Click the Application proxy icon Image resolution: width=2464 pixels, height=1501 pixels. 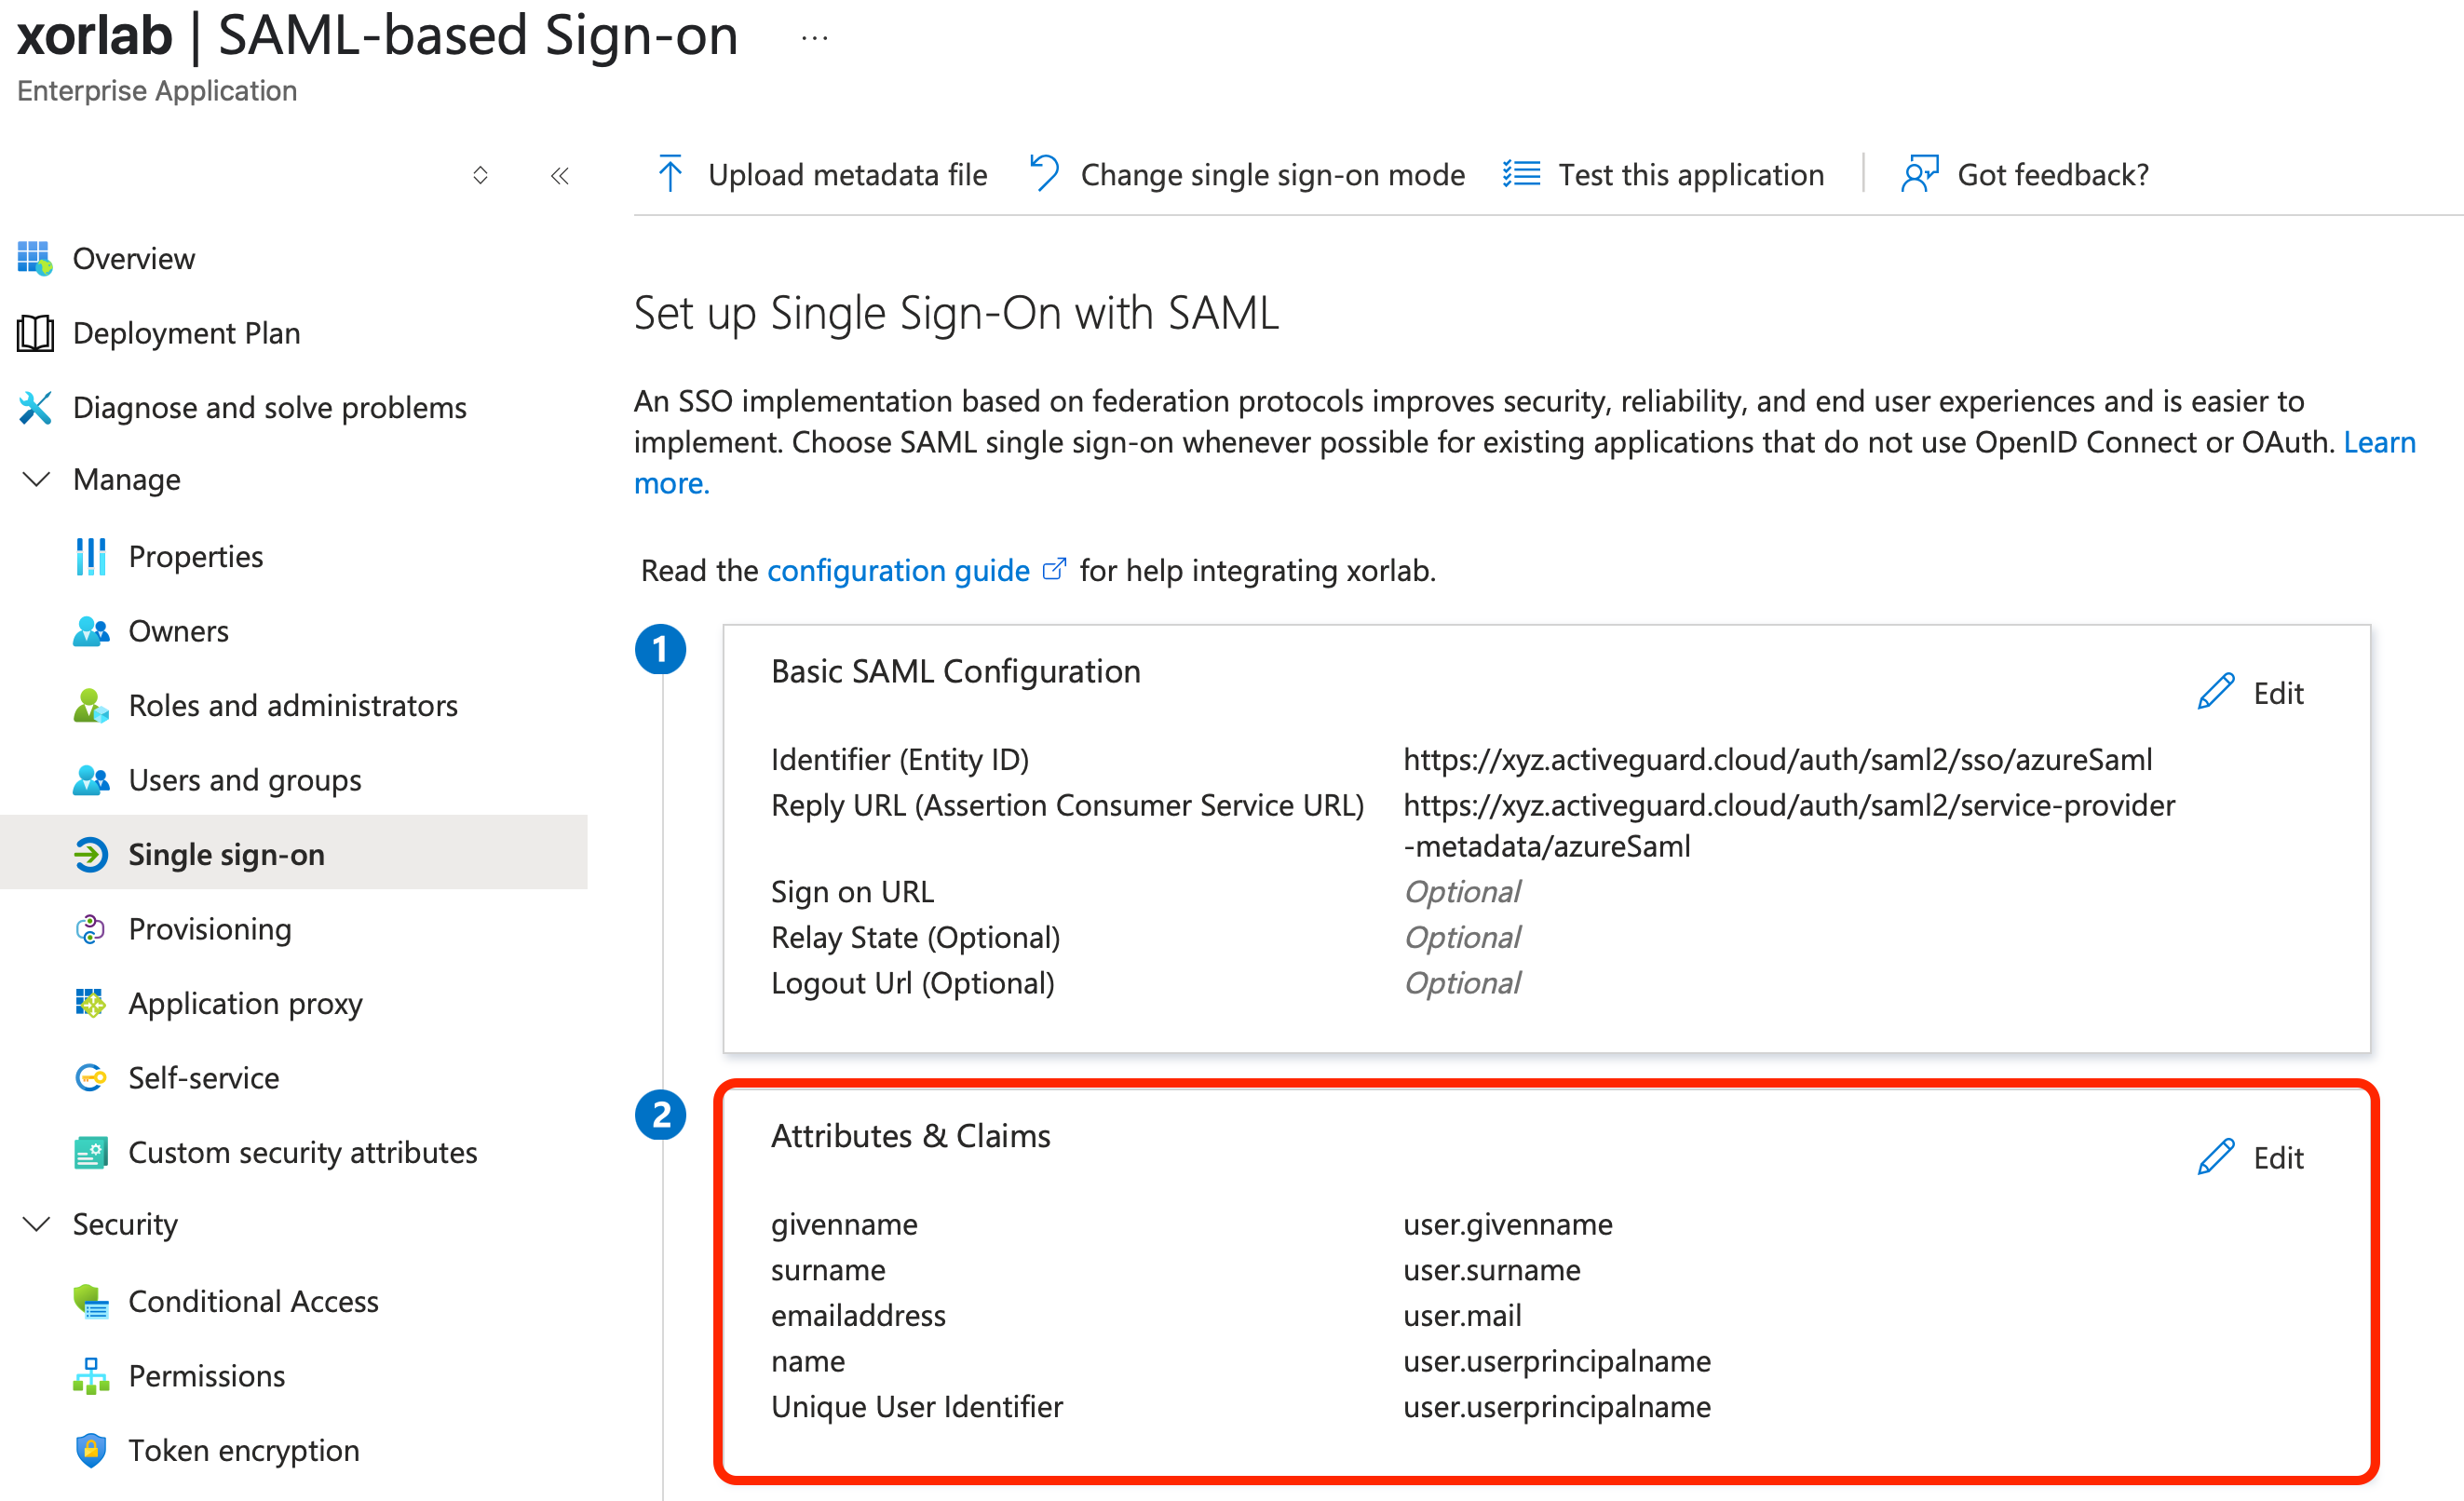[91, 1003]
